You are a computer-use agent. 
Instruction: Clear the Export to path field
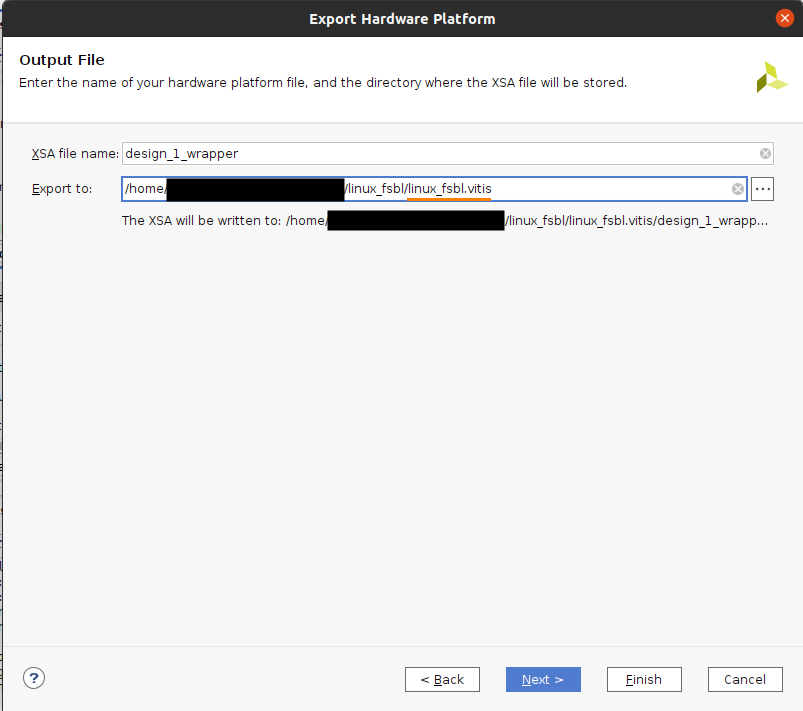coord(737,189)
